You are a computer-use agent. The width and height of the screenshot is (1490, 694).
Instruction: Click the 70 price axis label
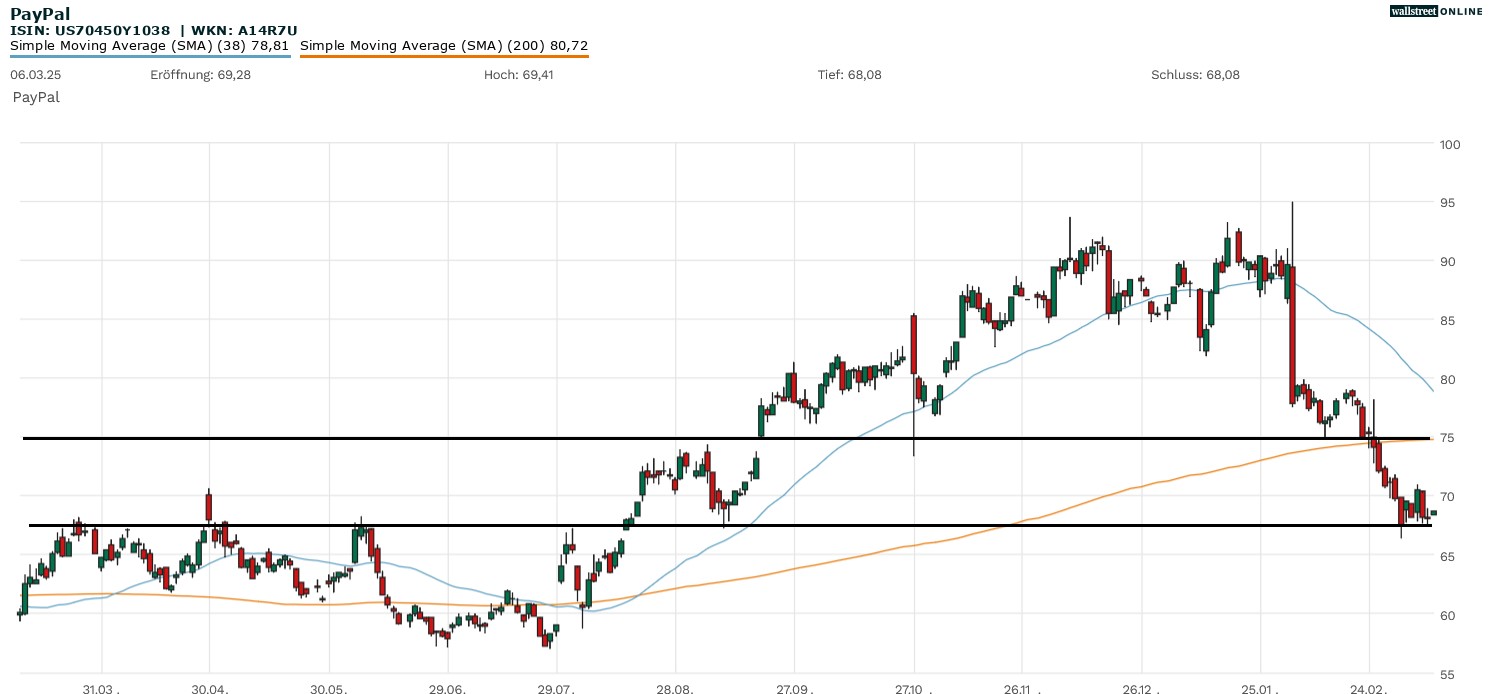pyautogui.click(x=1447, y=497)
